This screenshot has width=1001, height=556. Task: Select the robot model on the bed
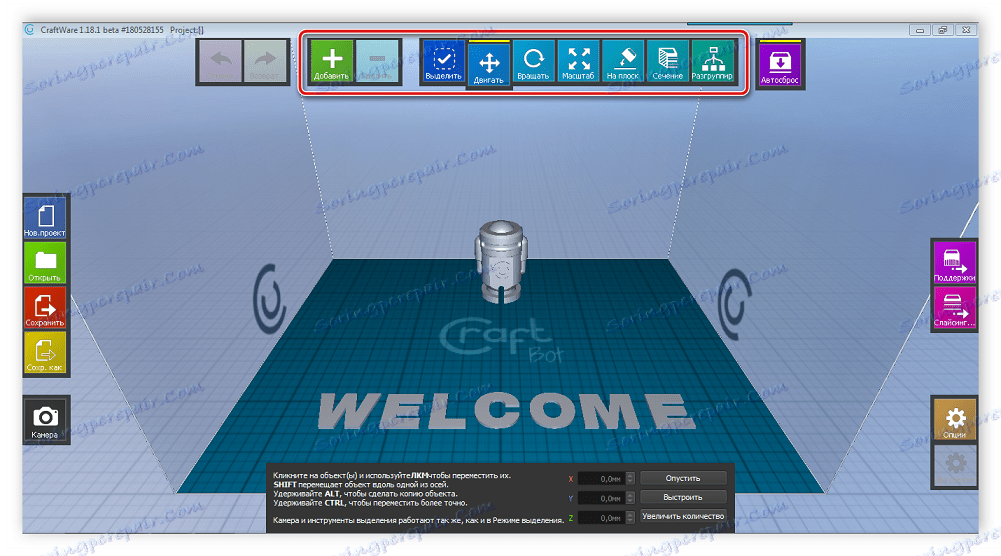click(x=500, y=262)
